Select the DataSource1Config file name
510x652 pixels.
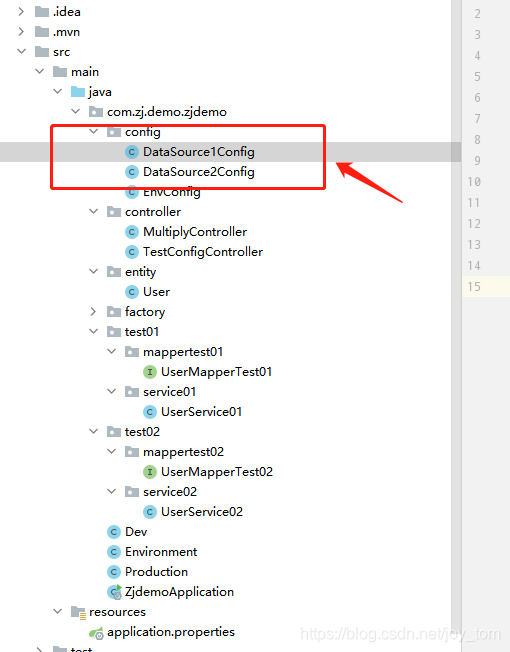[x=199, y=152]
